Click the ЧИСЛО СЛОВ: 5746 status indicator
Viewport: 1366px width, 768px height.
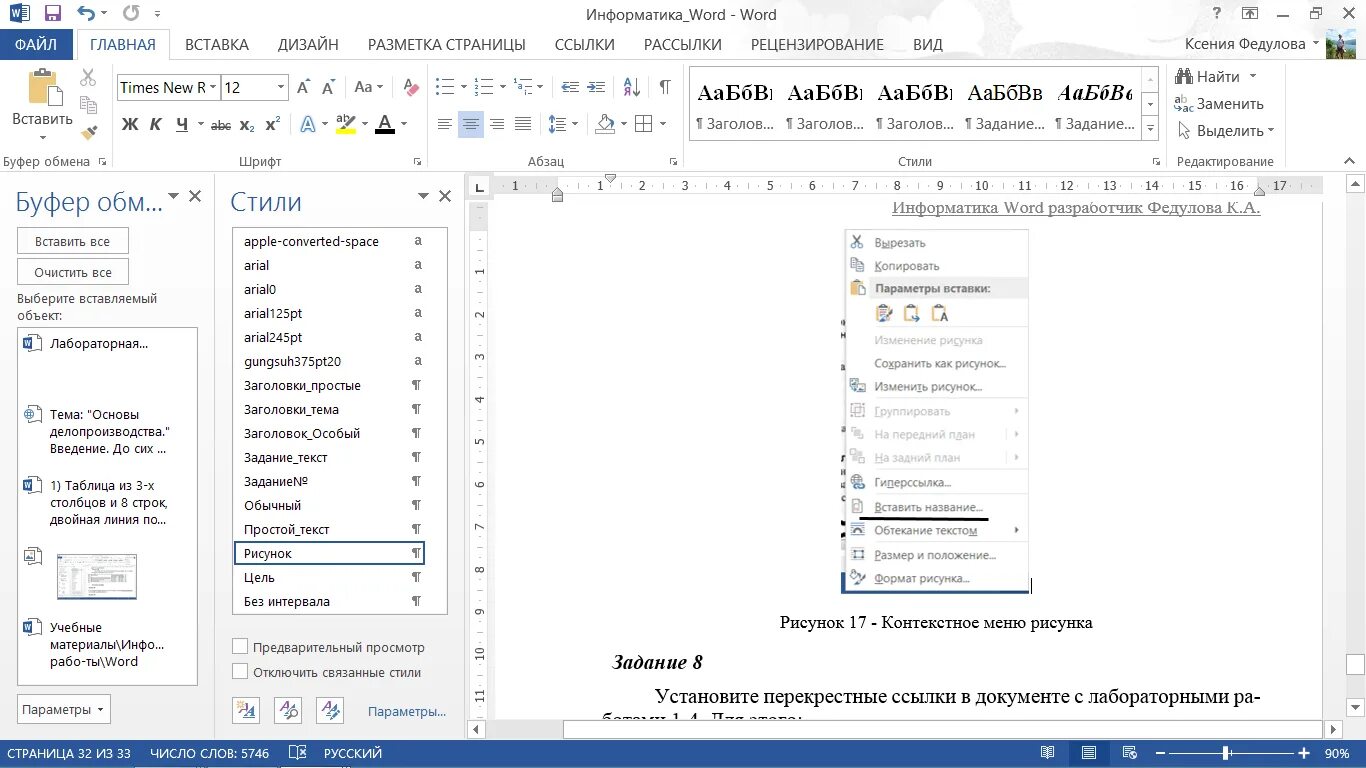(x=209, y=753)
